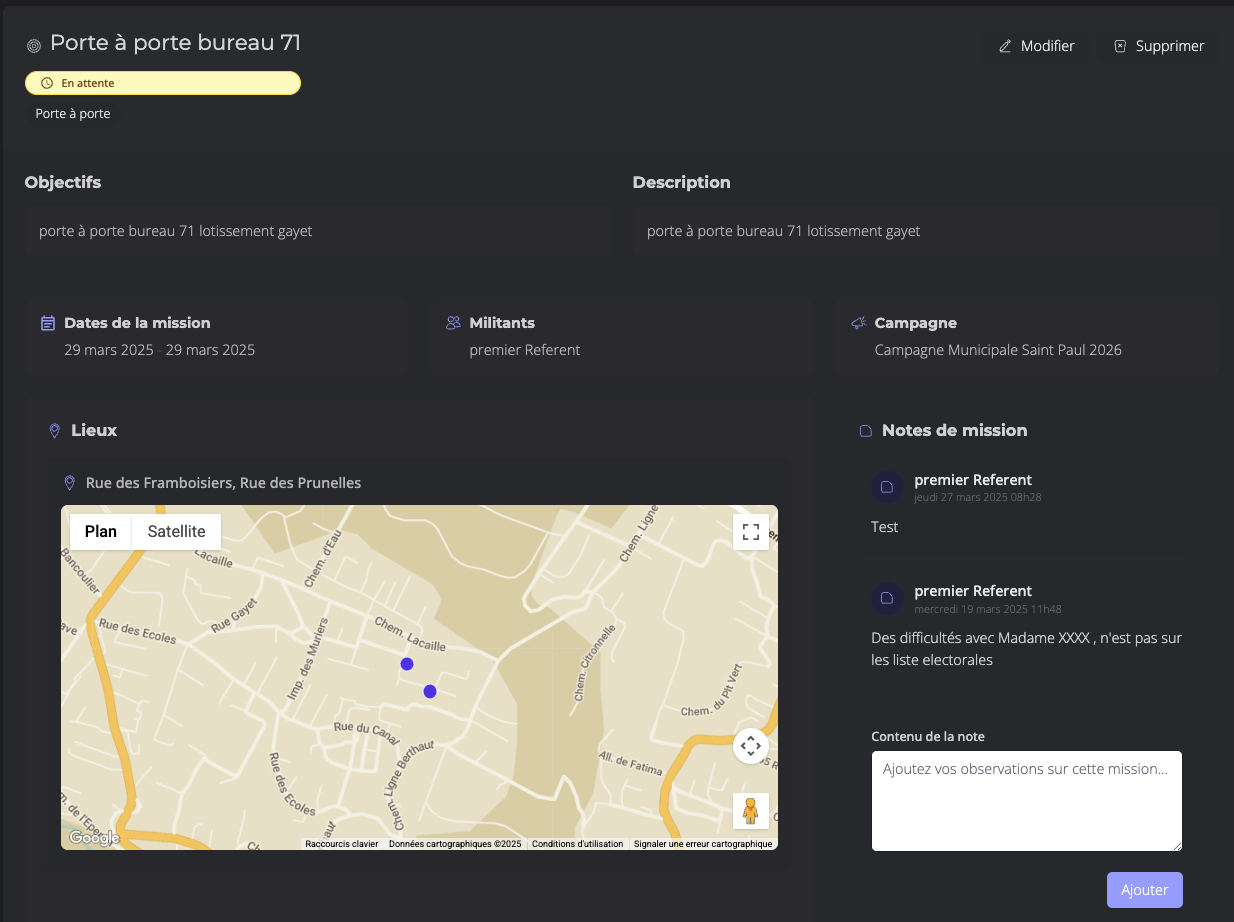
Task: Open the map camera pan controls
Action: pos(751,745)
